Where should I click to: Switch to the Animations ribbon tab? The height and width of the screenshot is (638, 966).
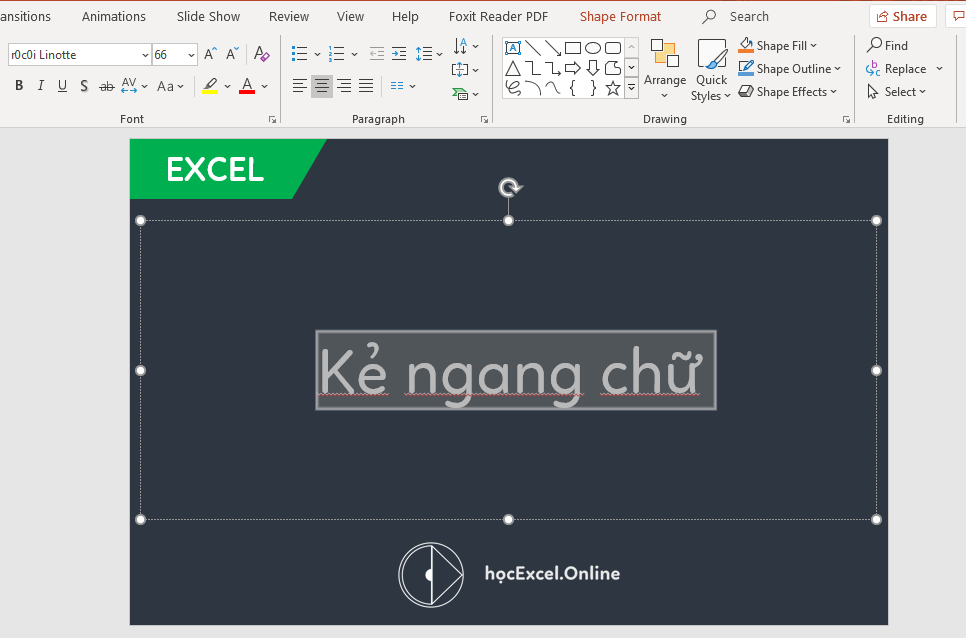113,16
